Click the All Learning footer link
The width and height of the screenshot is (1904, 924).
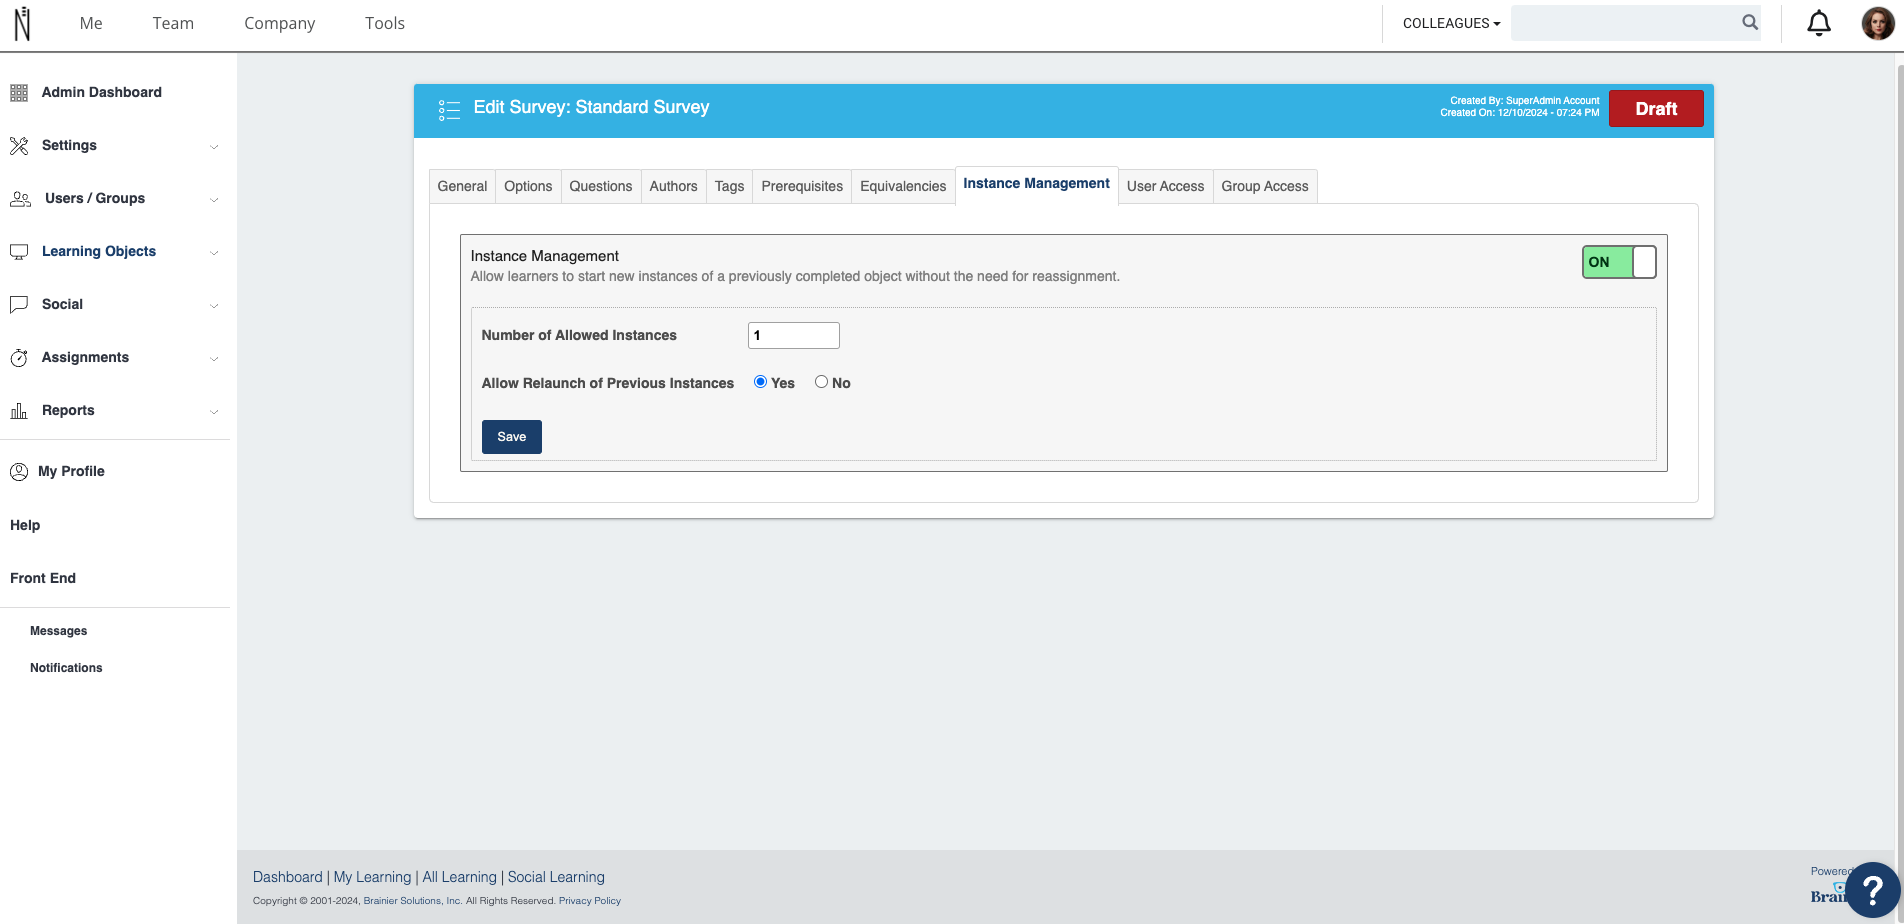(x=459, y=877)
